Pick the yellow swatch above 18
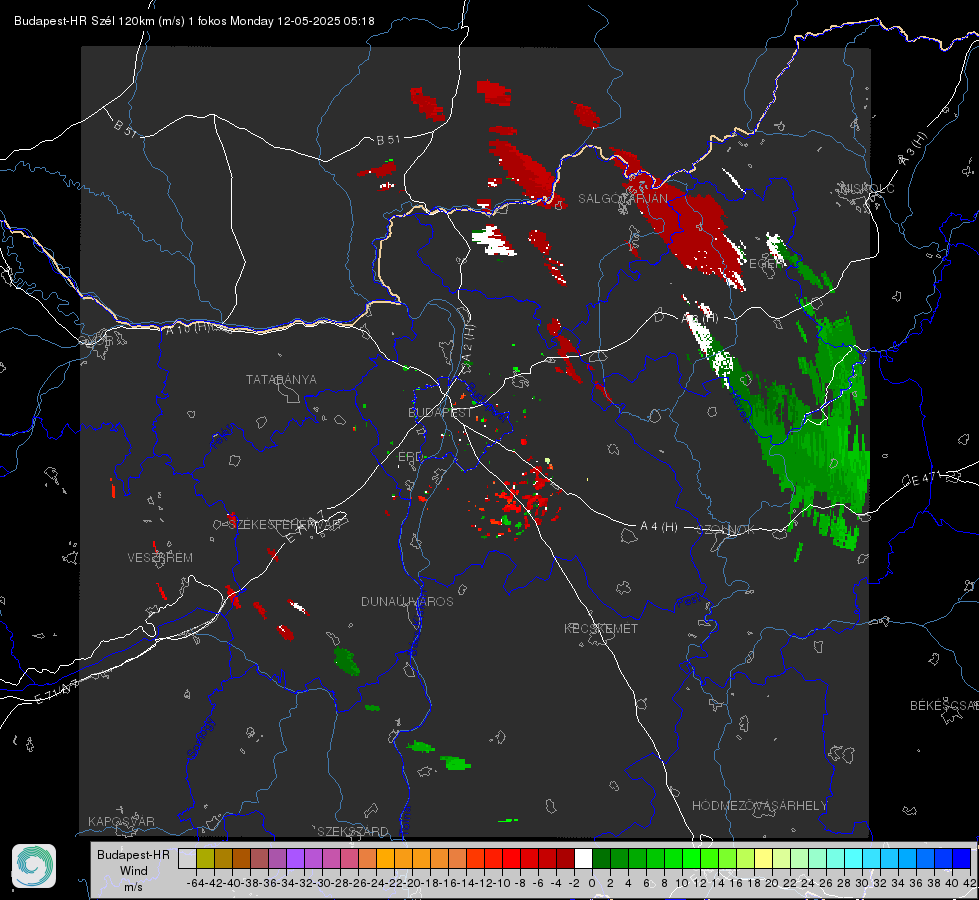This screenshot has height=900, width=979. pyautogui.click(x=764, y=858)
